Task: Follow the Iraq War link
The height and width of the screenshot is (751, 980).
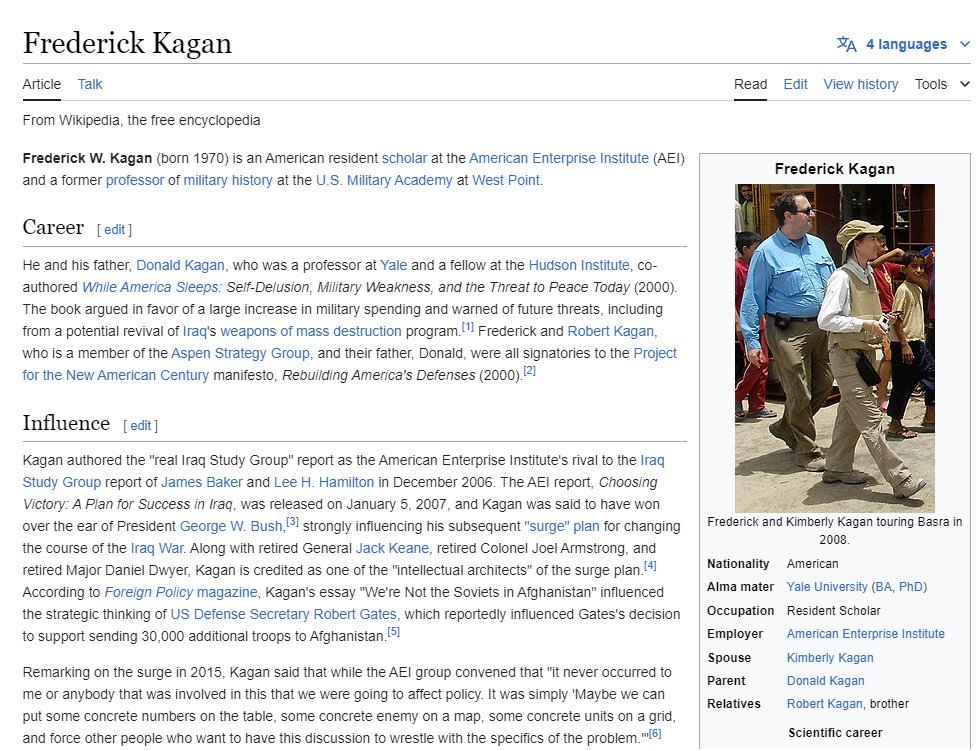Action: point(158,548)
